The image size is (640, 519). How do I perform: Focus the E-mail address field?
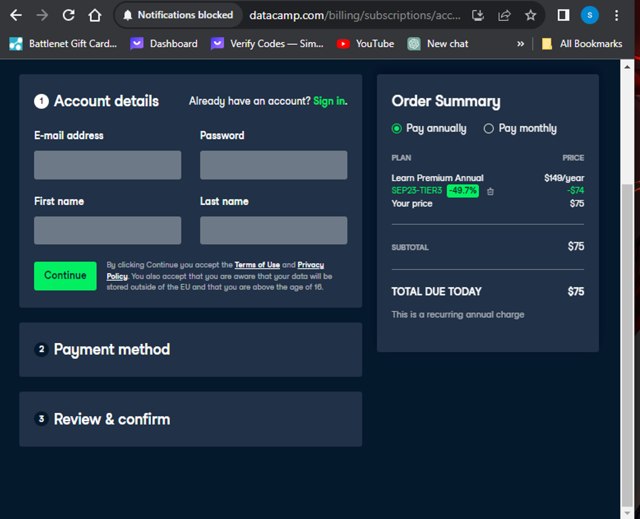pyautogui.click(x=107, y=165)
